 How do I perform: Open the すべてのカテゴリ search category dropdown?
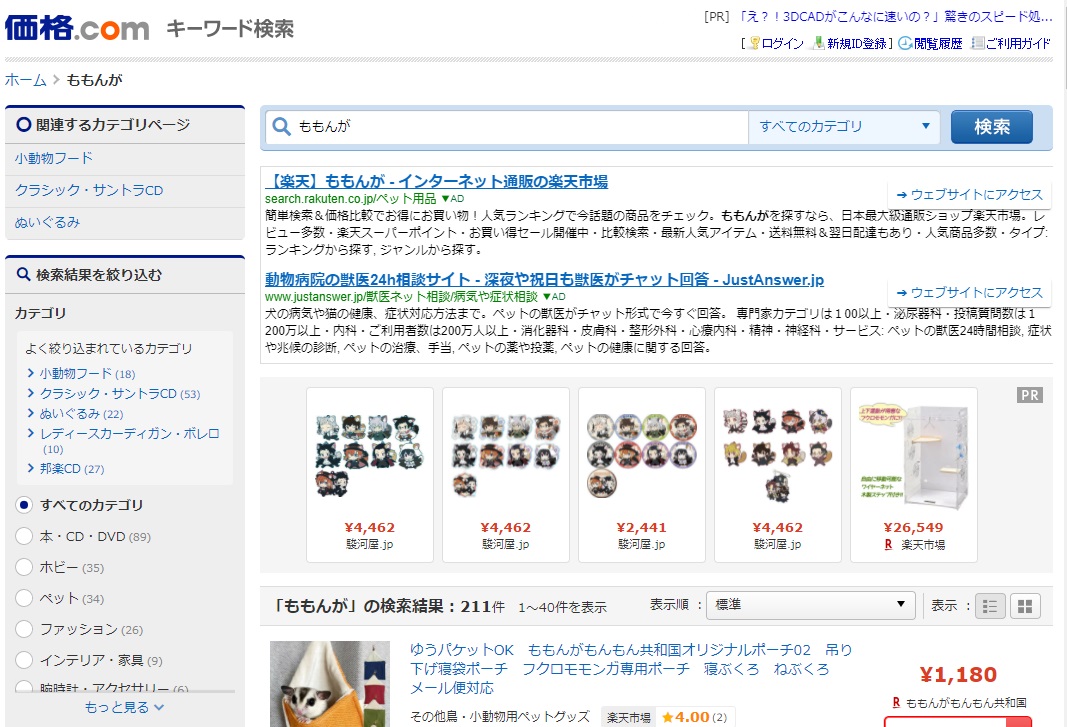point(844,127)
